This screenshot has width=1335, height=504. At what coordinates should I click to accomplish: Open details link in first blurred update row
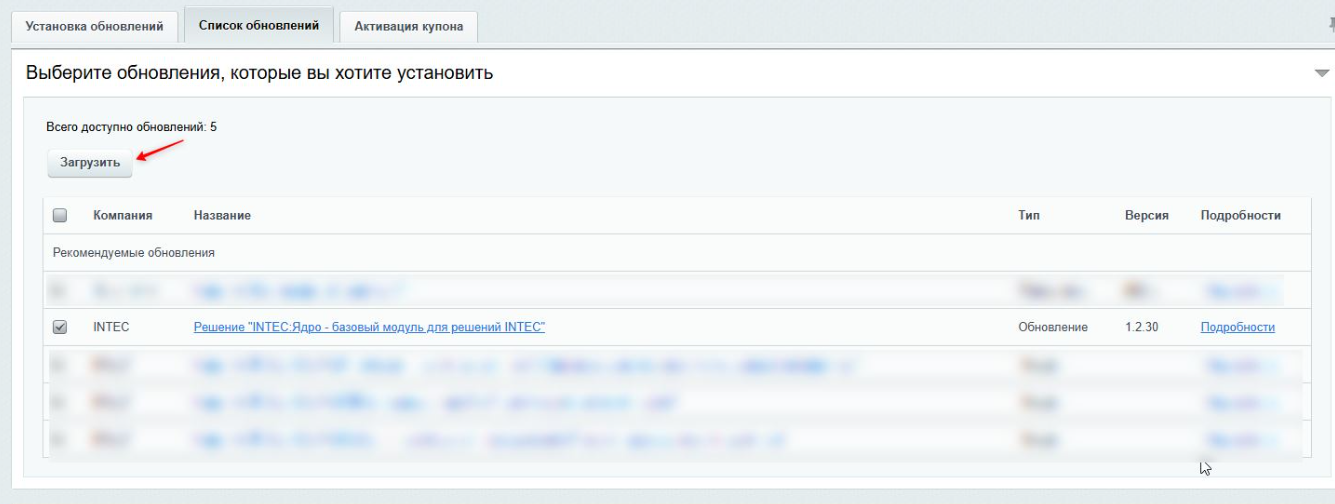(1237, 290)
